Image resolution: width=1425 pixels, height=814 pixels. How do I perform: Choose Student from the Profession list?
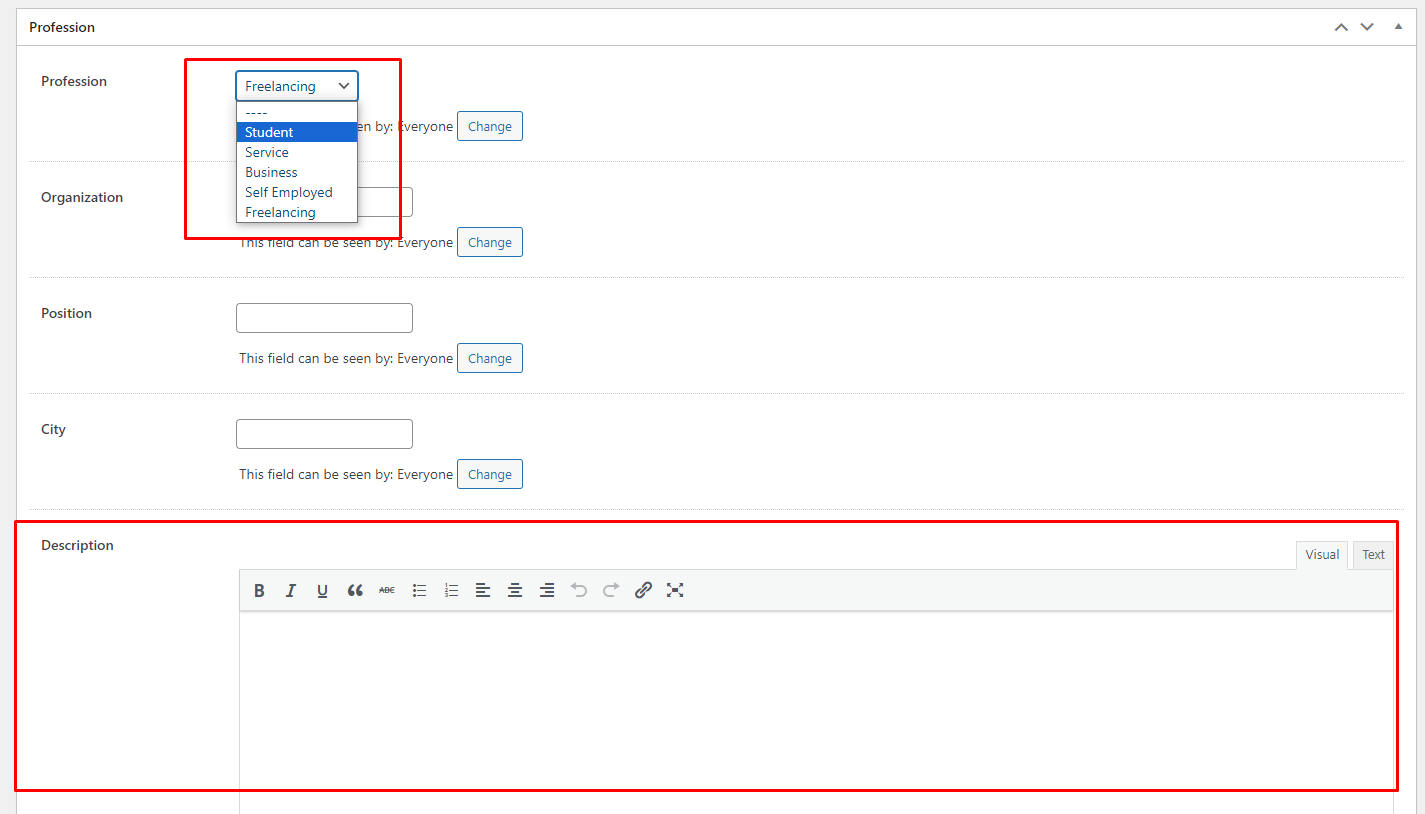tap(297, 132)
